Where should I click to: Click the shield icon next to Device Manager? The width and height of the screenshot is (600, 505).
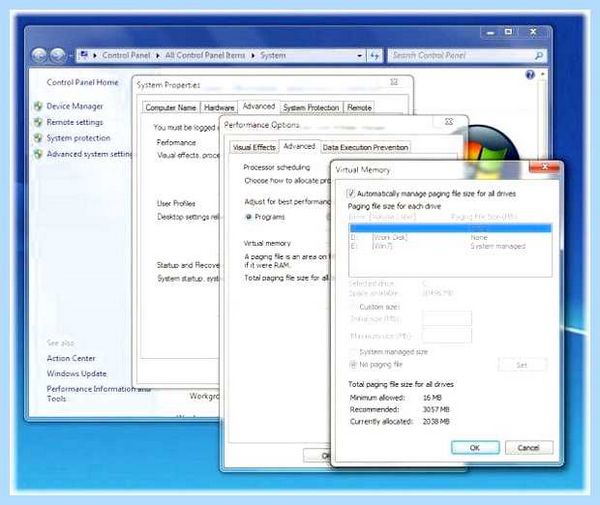click(38, 106)
